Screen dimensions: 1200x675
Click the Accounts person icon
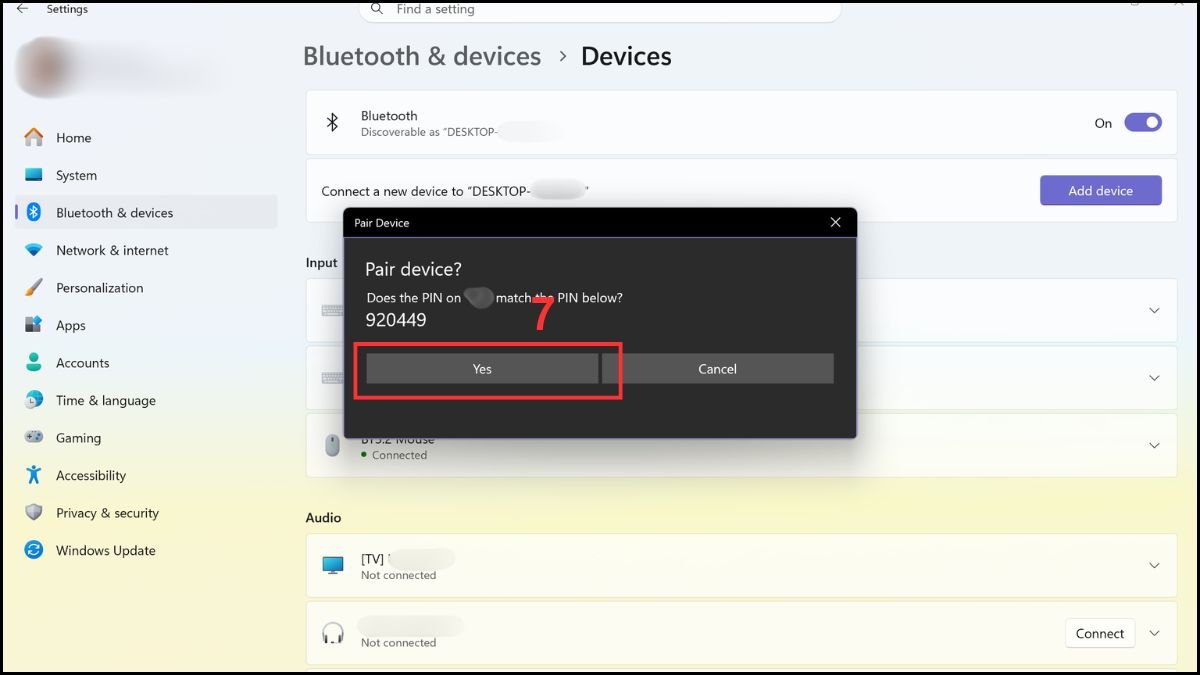pos(34,362)
